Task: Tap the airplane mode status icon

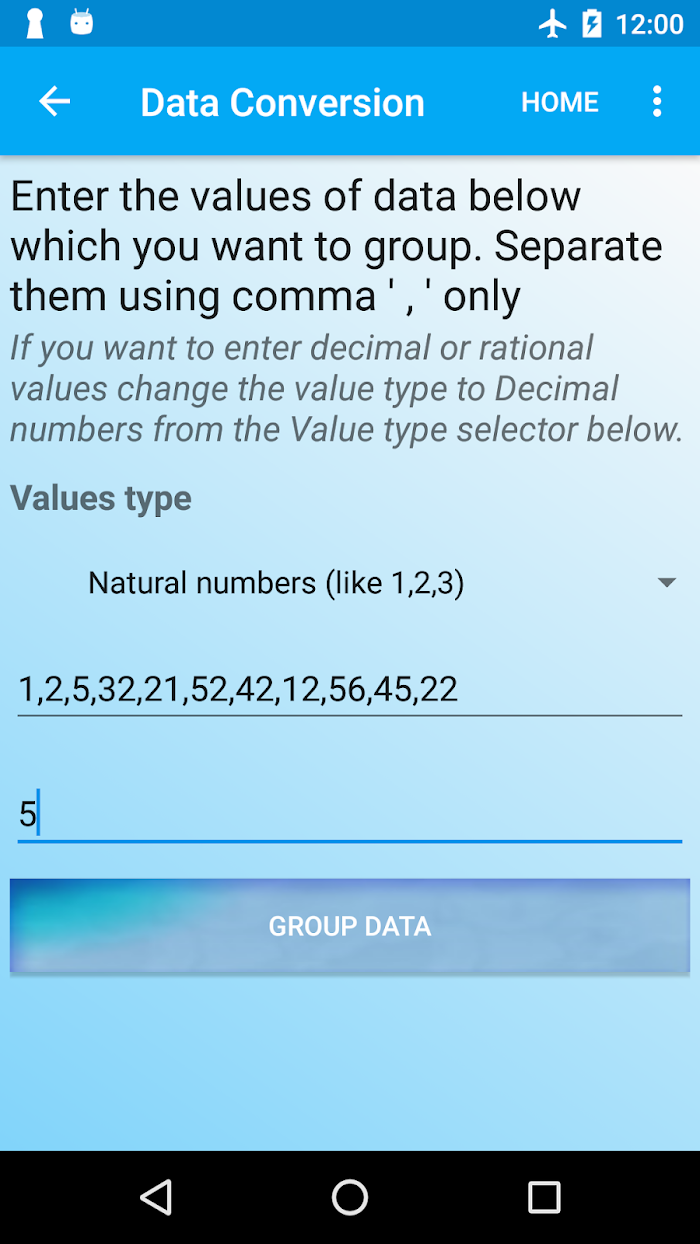Action: [x=552, y=23]
